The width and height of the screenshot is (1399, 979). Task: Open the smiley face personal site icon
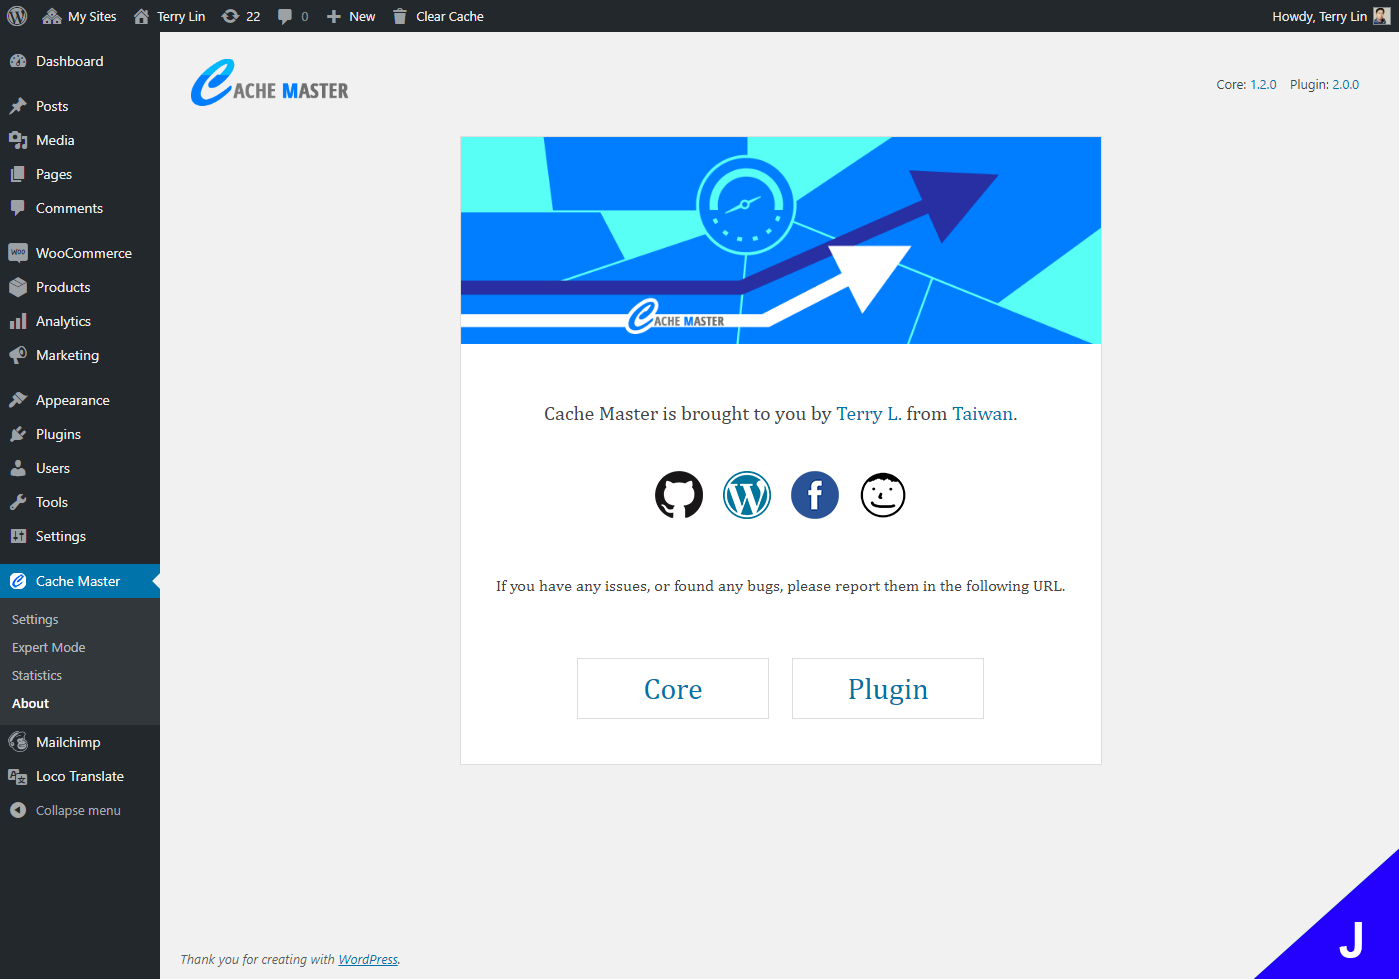point(883,495)
